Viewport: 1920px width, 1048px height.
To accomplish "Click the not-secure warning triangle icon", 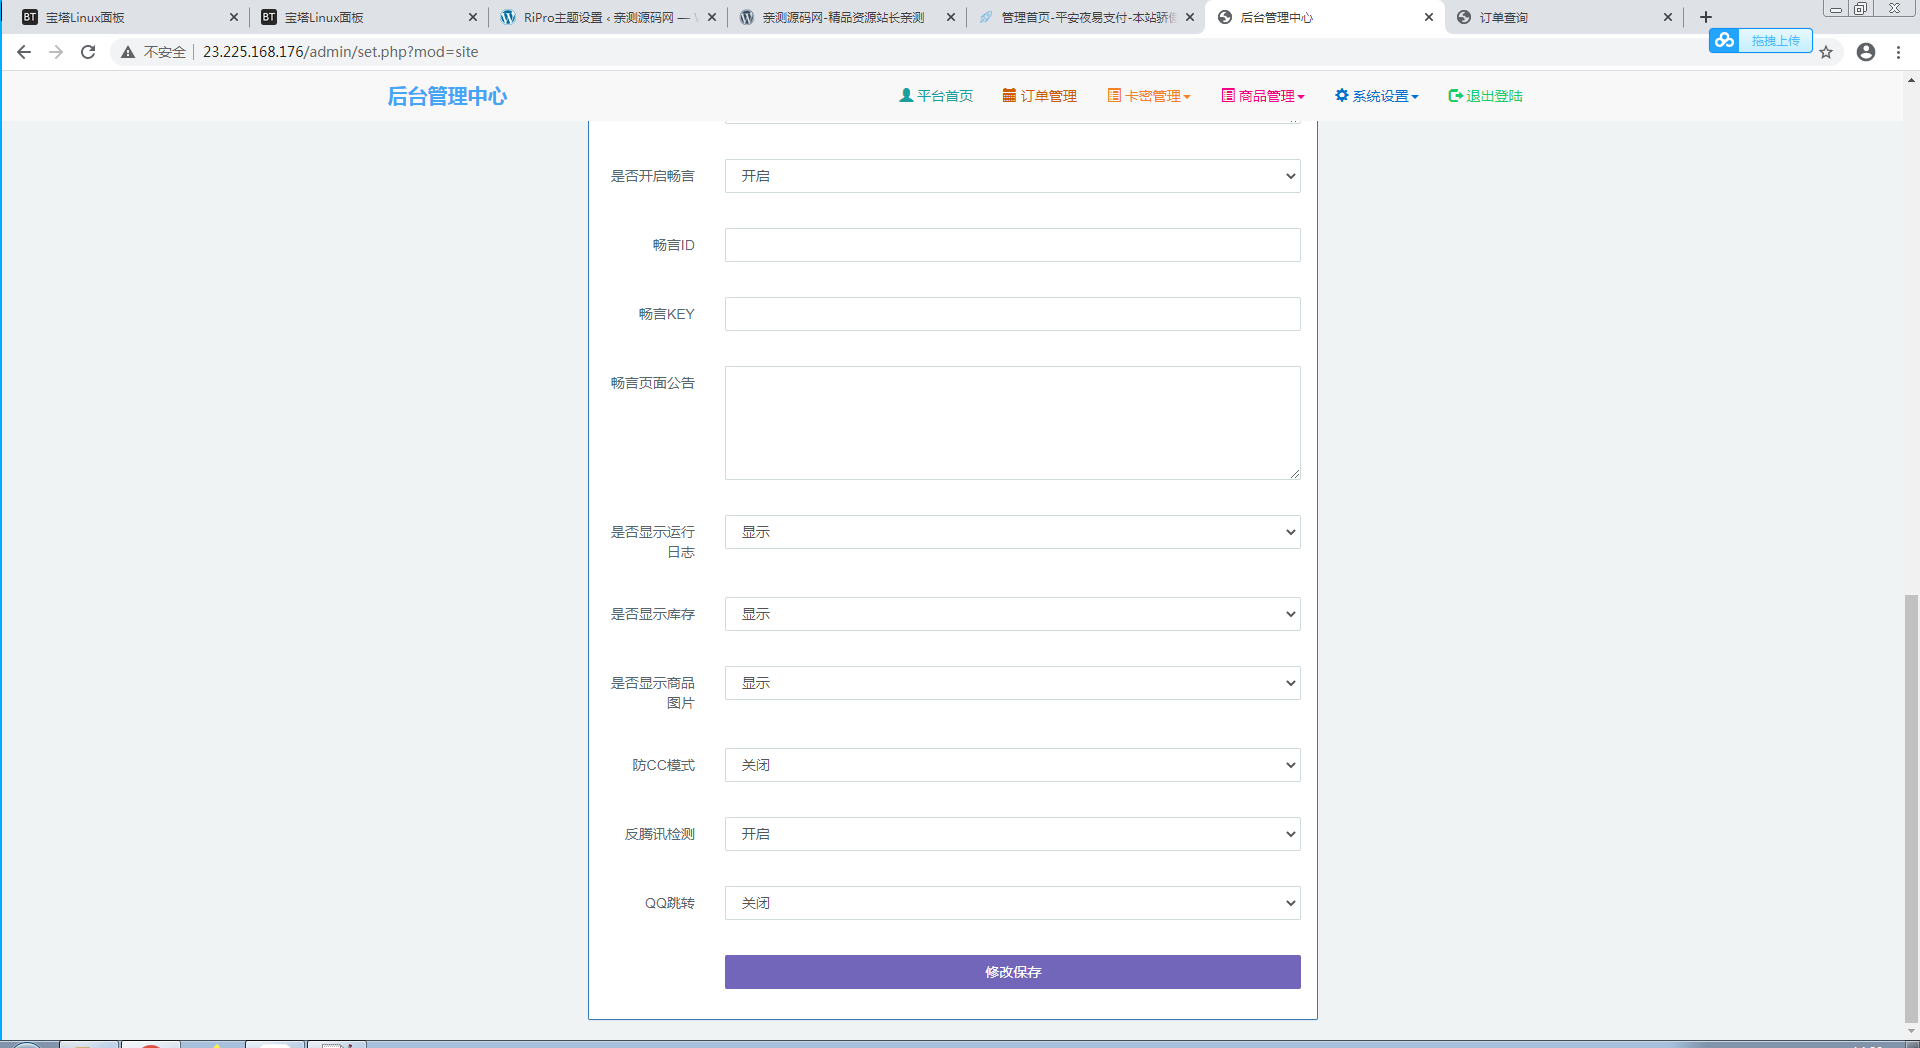I will pyautogui.click(x=128, y=52).
